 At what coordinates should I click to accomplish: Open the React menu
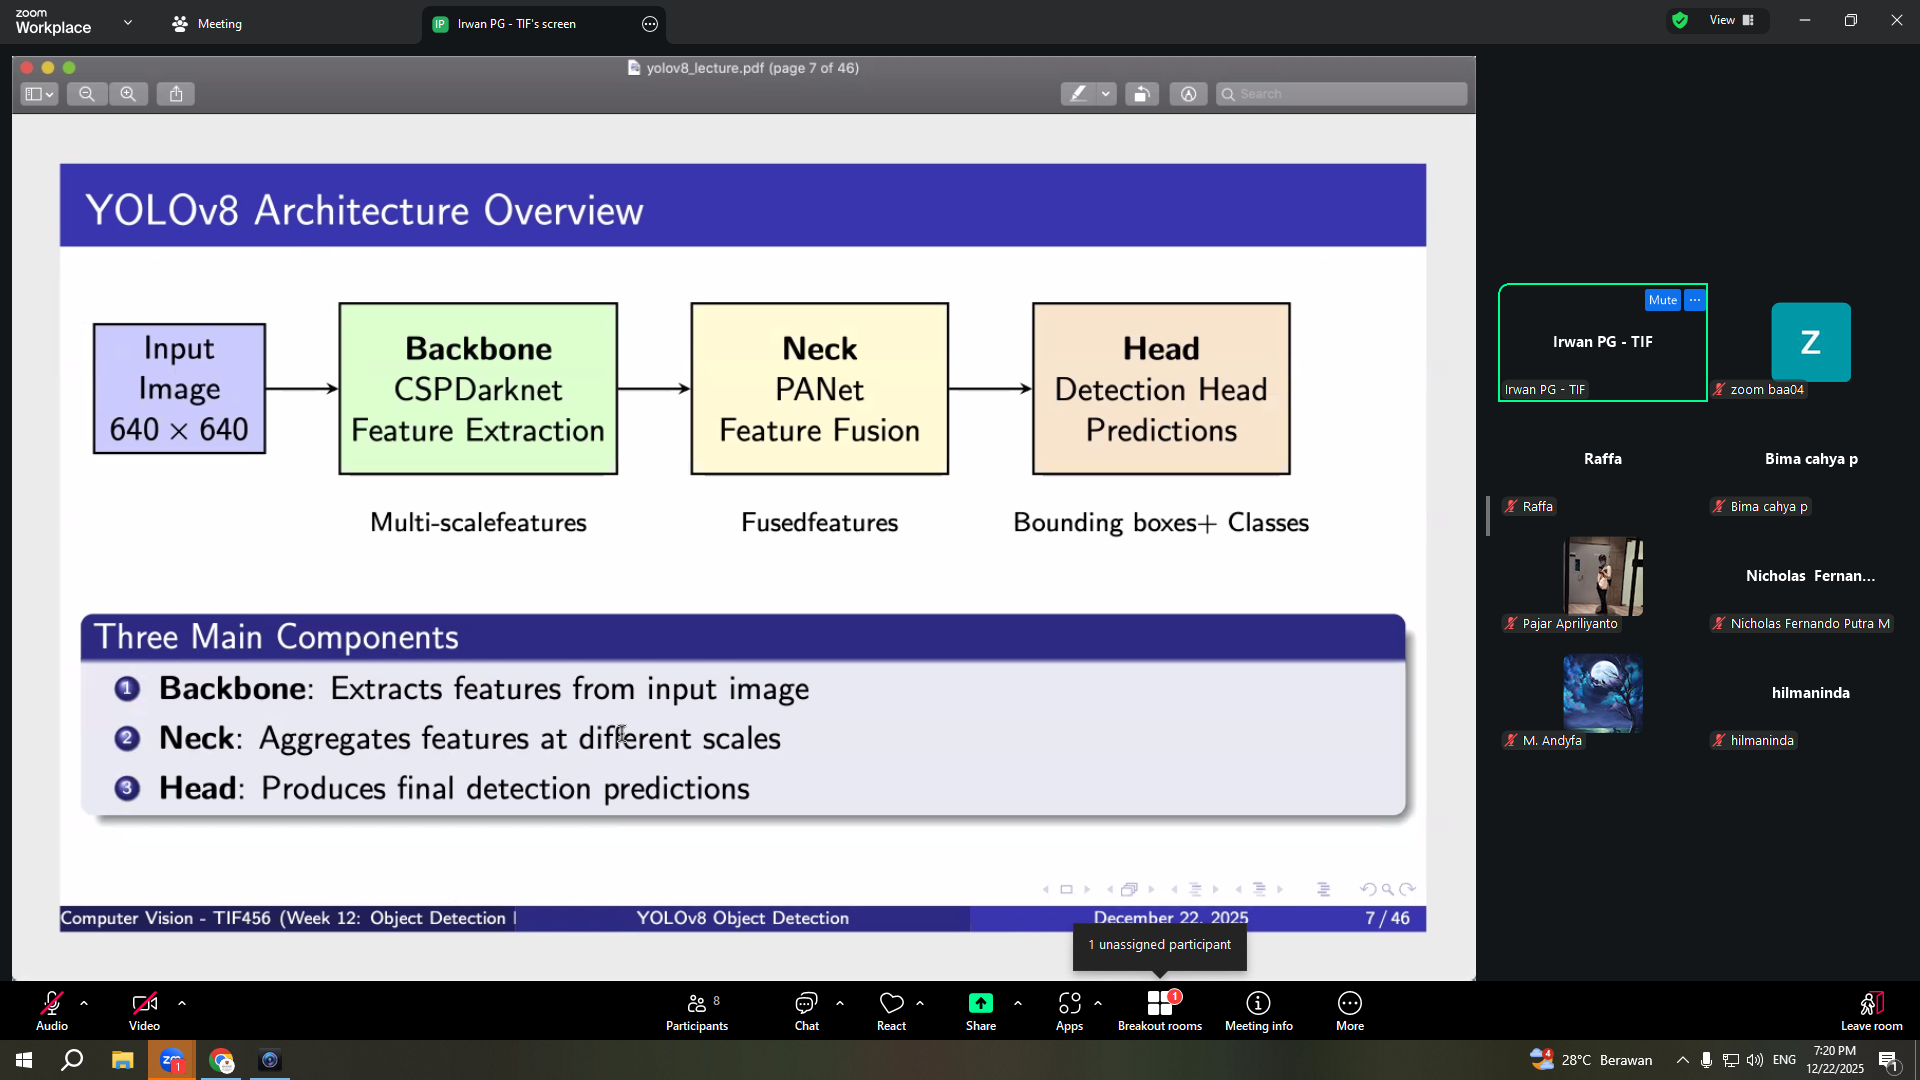(x=891, y=1011)
